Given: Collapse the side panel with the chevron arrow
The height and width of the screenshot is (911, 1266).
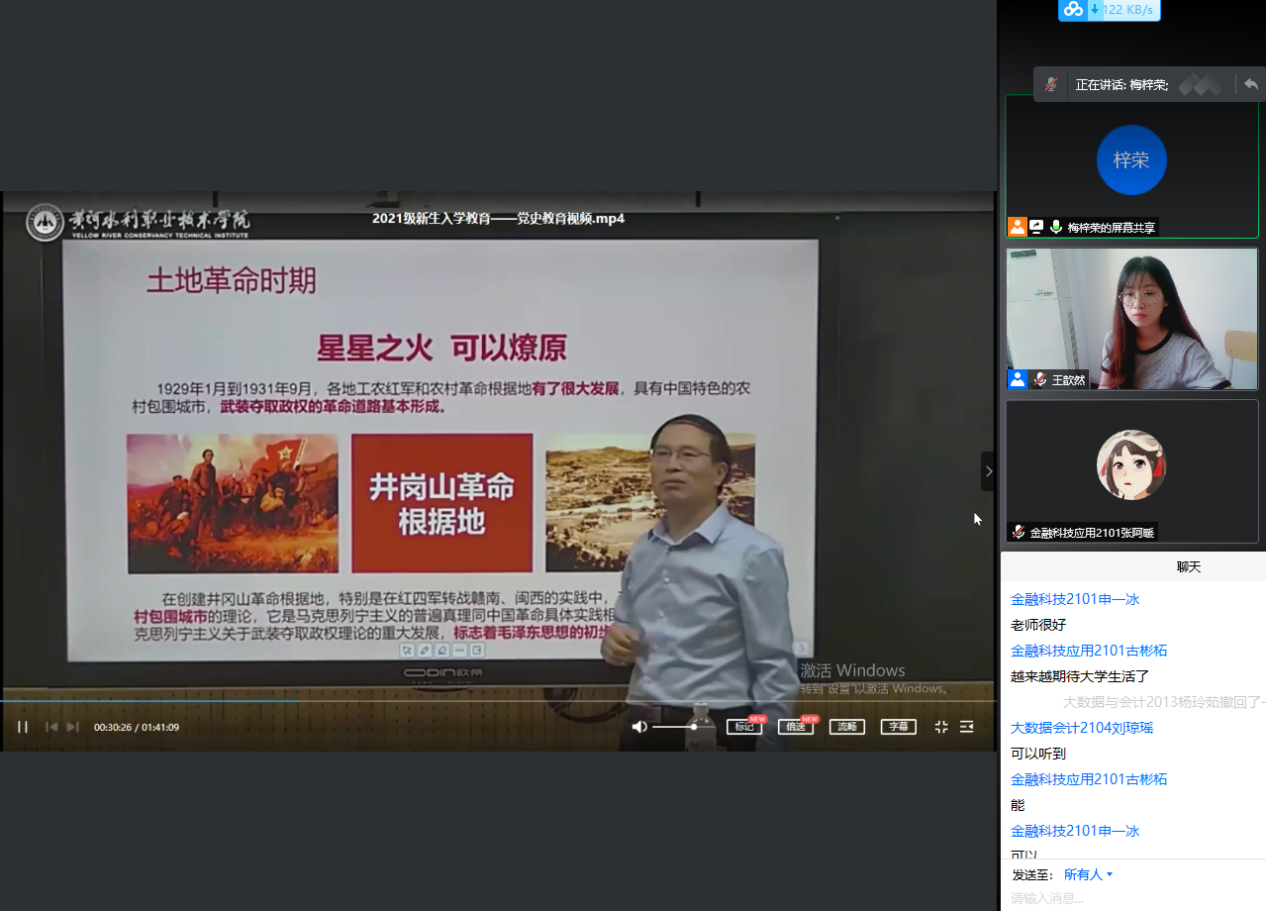Looking at the screenshot, I should (x=989, y=471).
